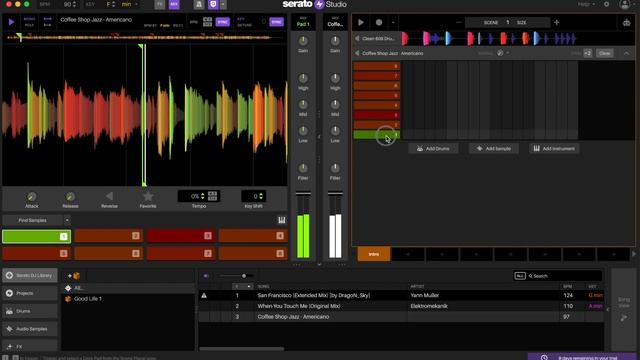Click add crate icon in library

tap(74, 276)
